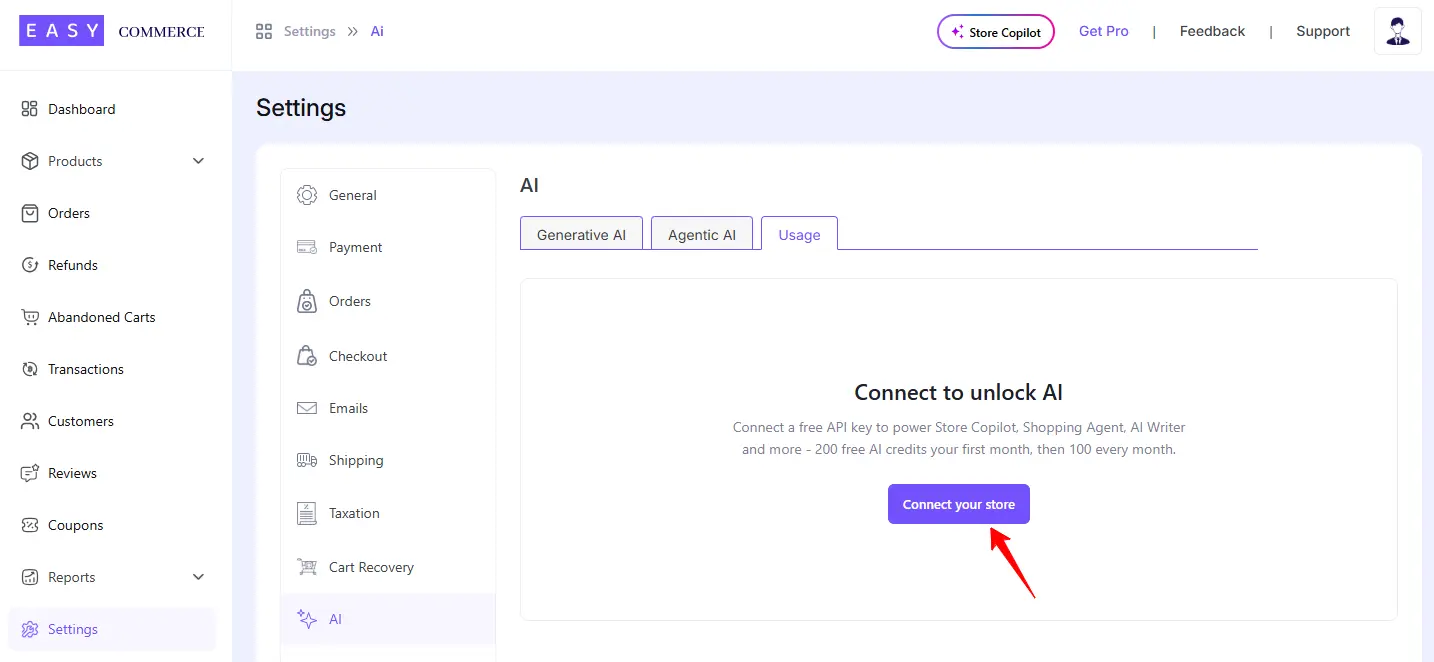Open Emails settings section
This screenshot has height=662, width=1434.
point(388,408)
